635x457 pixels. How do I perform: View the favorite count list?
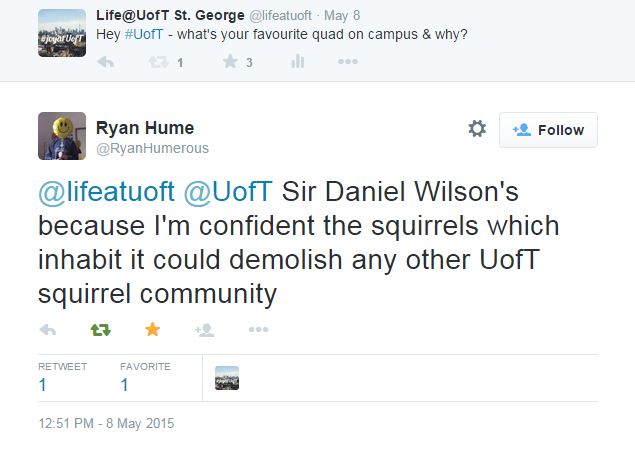pyautogui.click(x=145, y=377)
